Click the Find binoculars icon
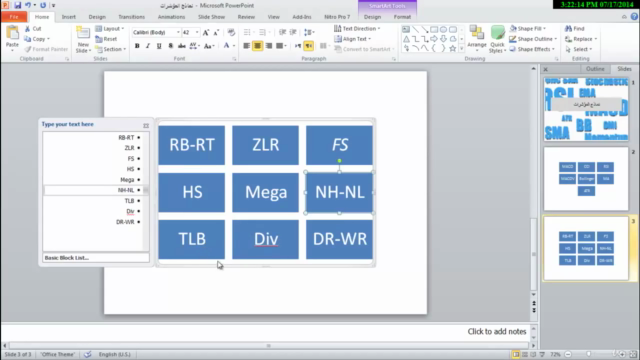The height and width of the screenshot is (360, 640). tap(568, 29)
